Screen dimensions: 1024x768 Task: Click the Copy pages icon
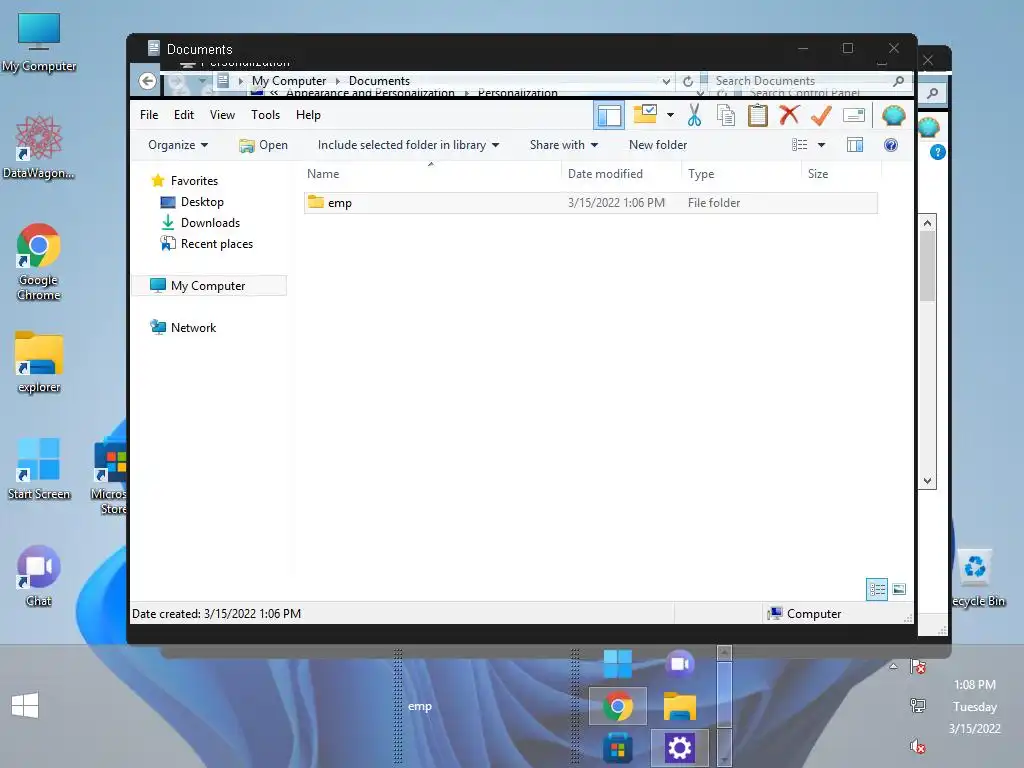(x=726, y=115)
